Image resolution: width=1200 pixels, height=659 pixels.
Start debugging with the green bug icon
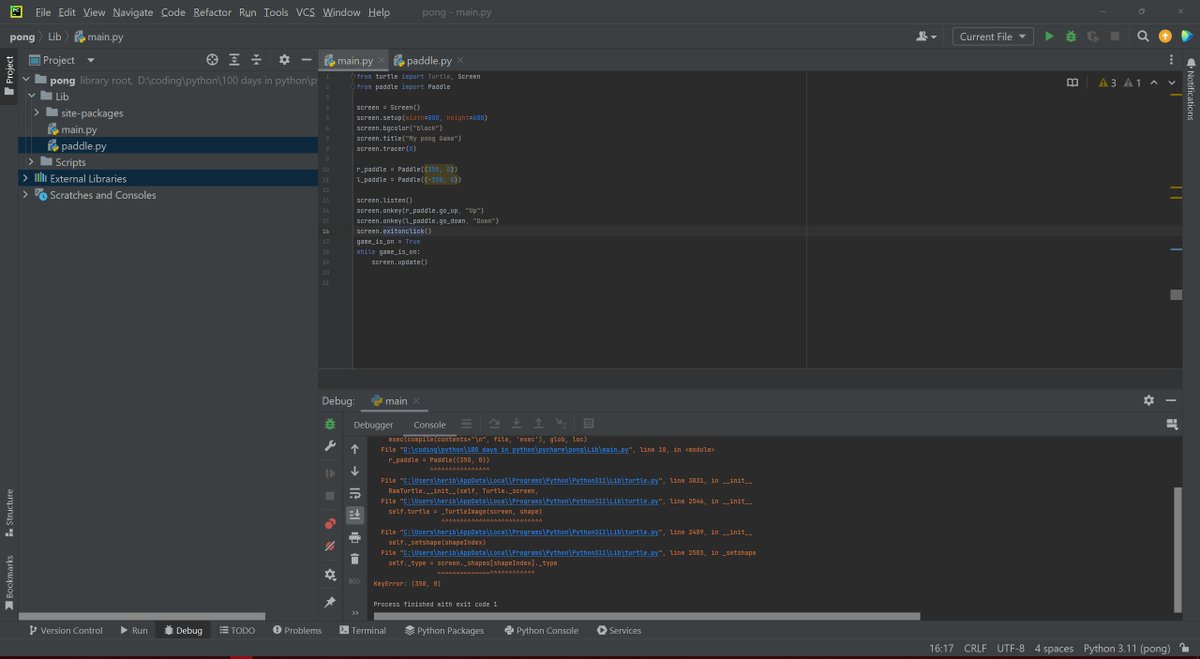1071,36
